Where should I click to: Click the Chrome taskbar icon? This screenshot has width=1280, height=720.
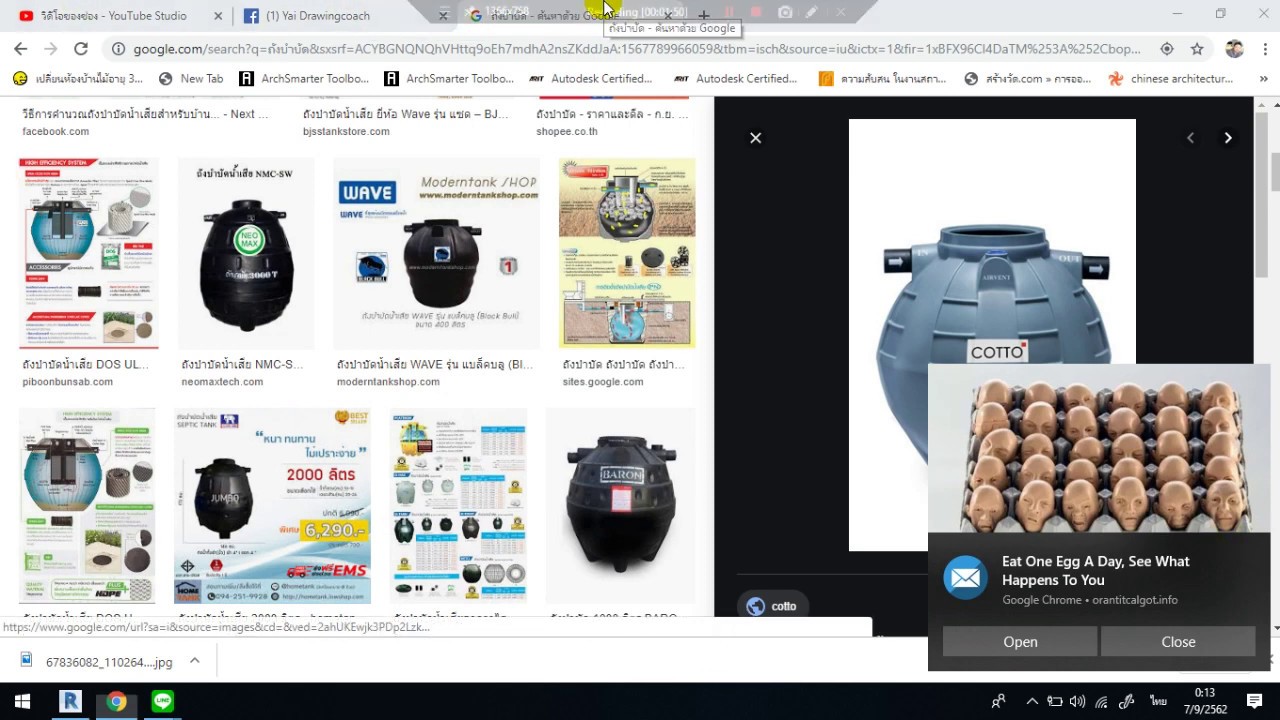click(x=117, y=701)
